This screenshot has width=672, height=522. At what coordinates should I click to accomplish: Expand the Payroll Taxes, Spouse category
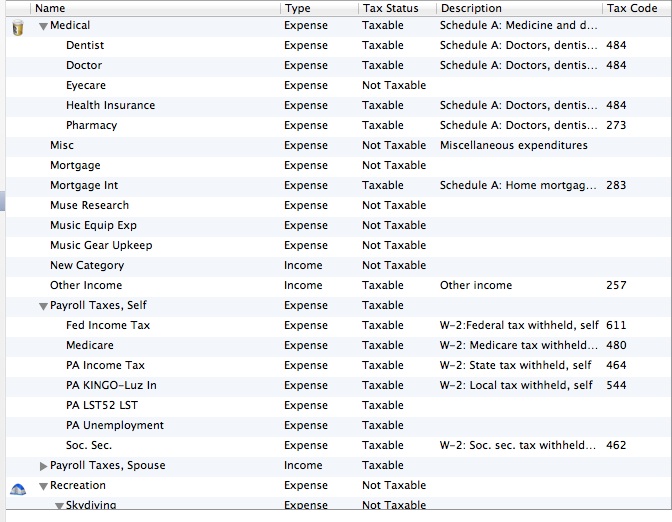[x=43, y=466]
